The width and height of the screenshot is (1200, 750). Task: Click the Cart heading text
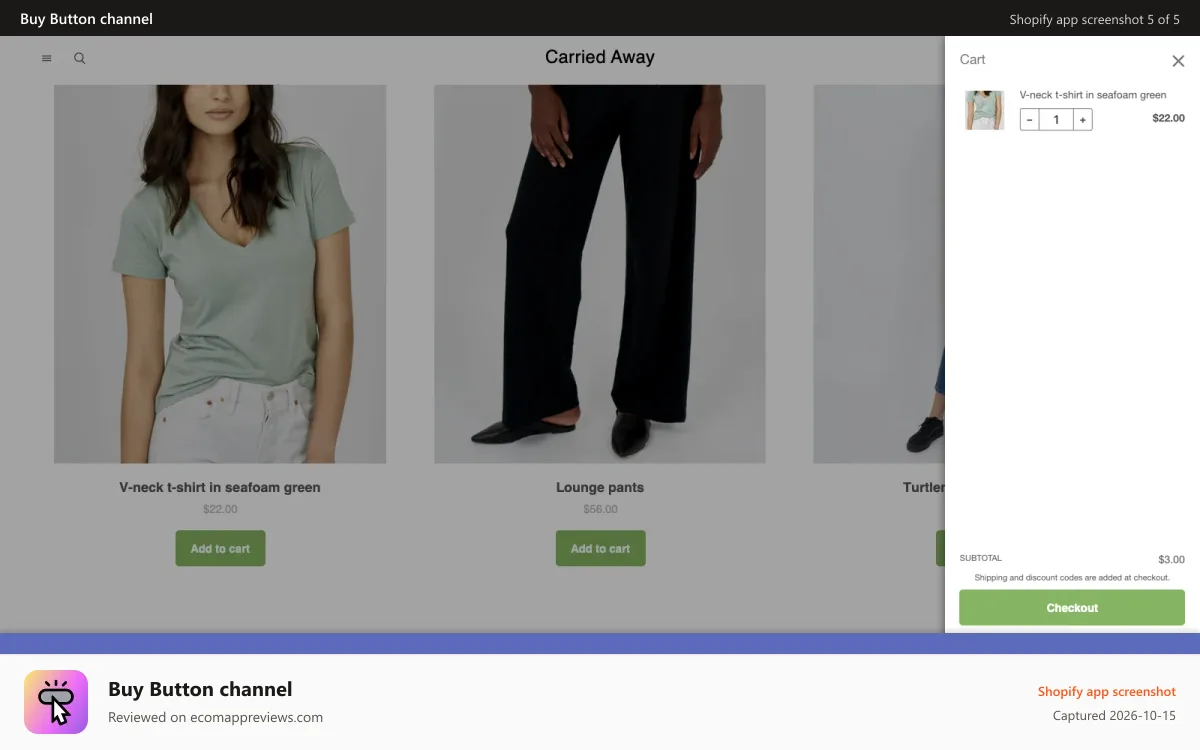(973, 60)
